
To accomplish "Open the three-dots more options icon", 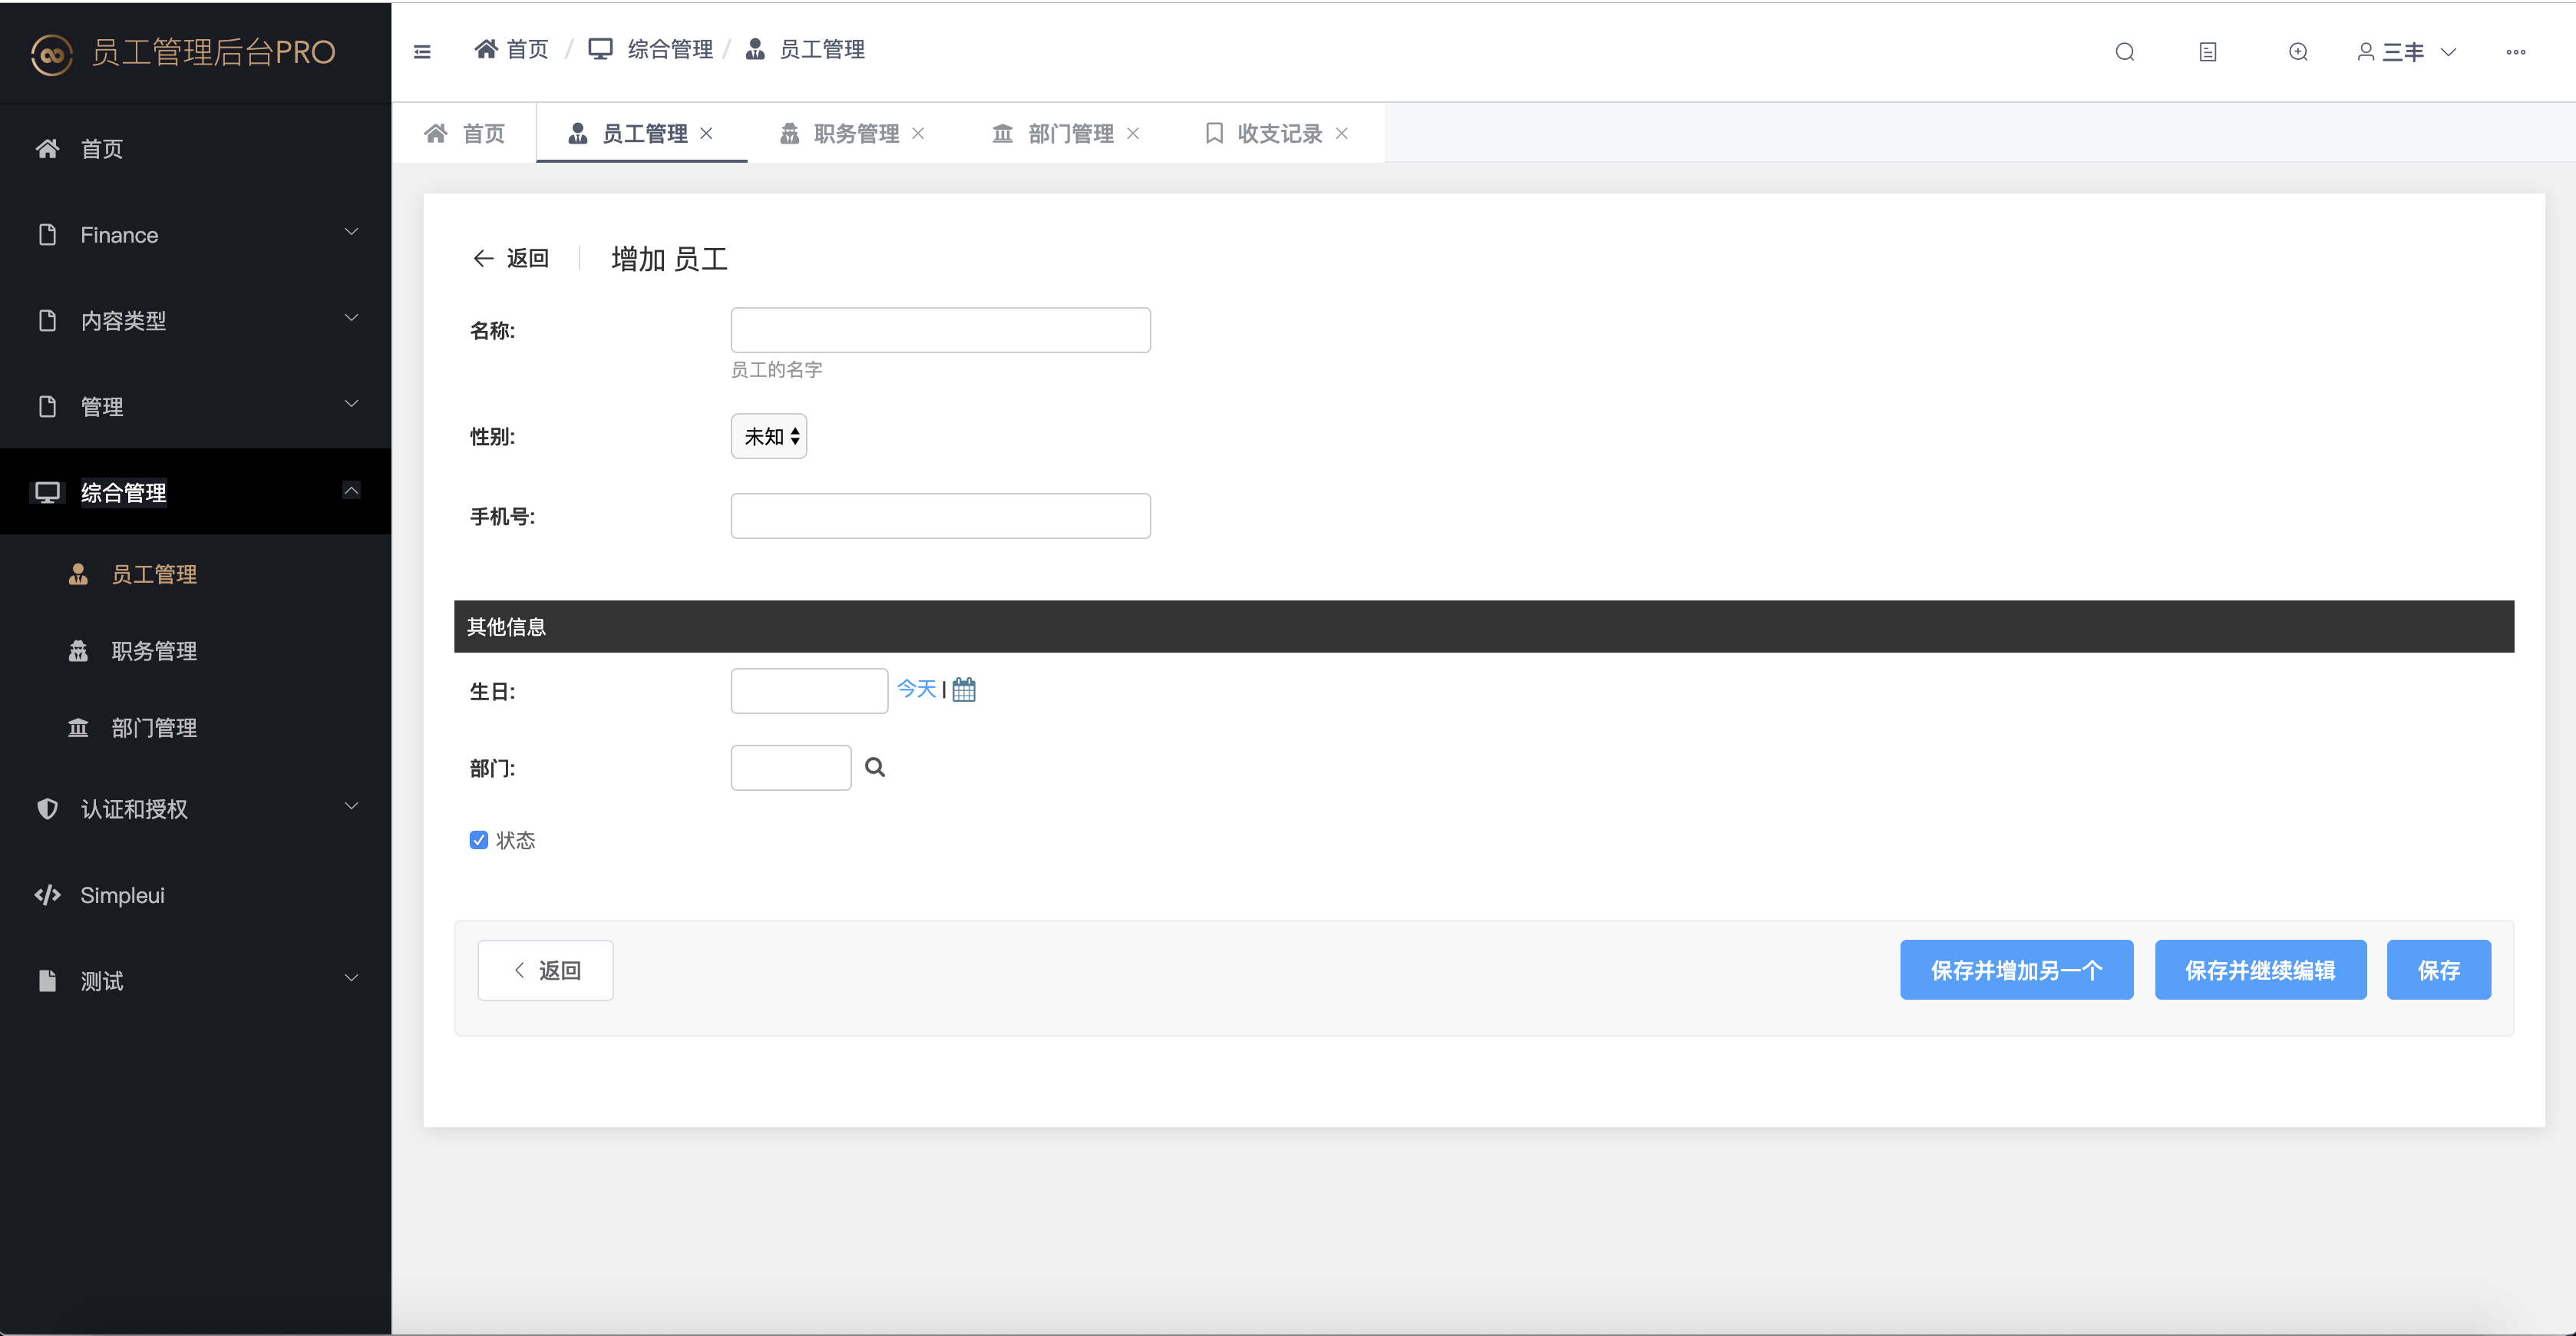I will (x=2516, y=52).
